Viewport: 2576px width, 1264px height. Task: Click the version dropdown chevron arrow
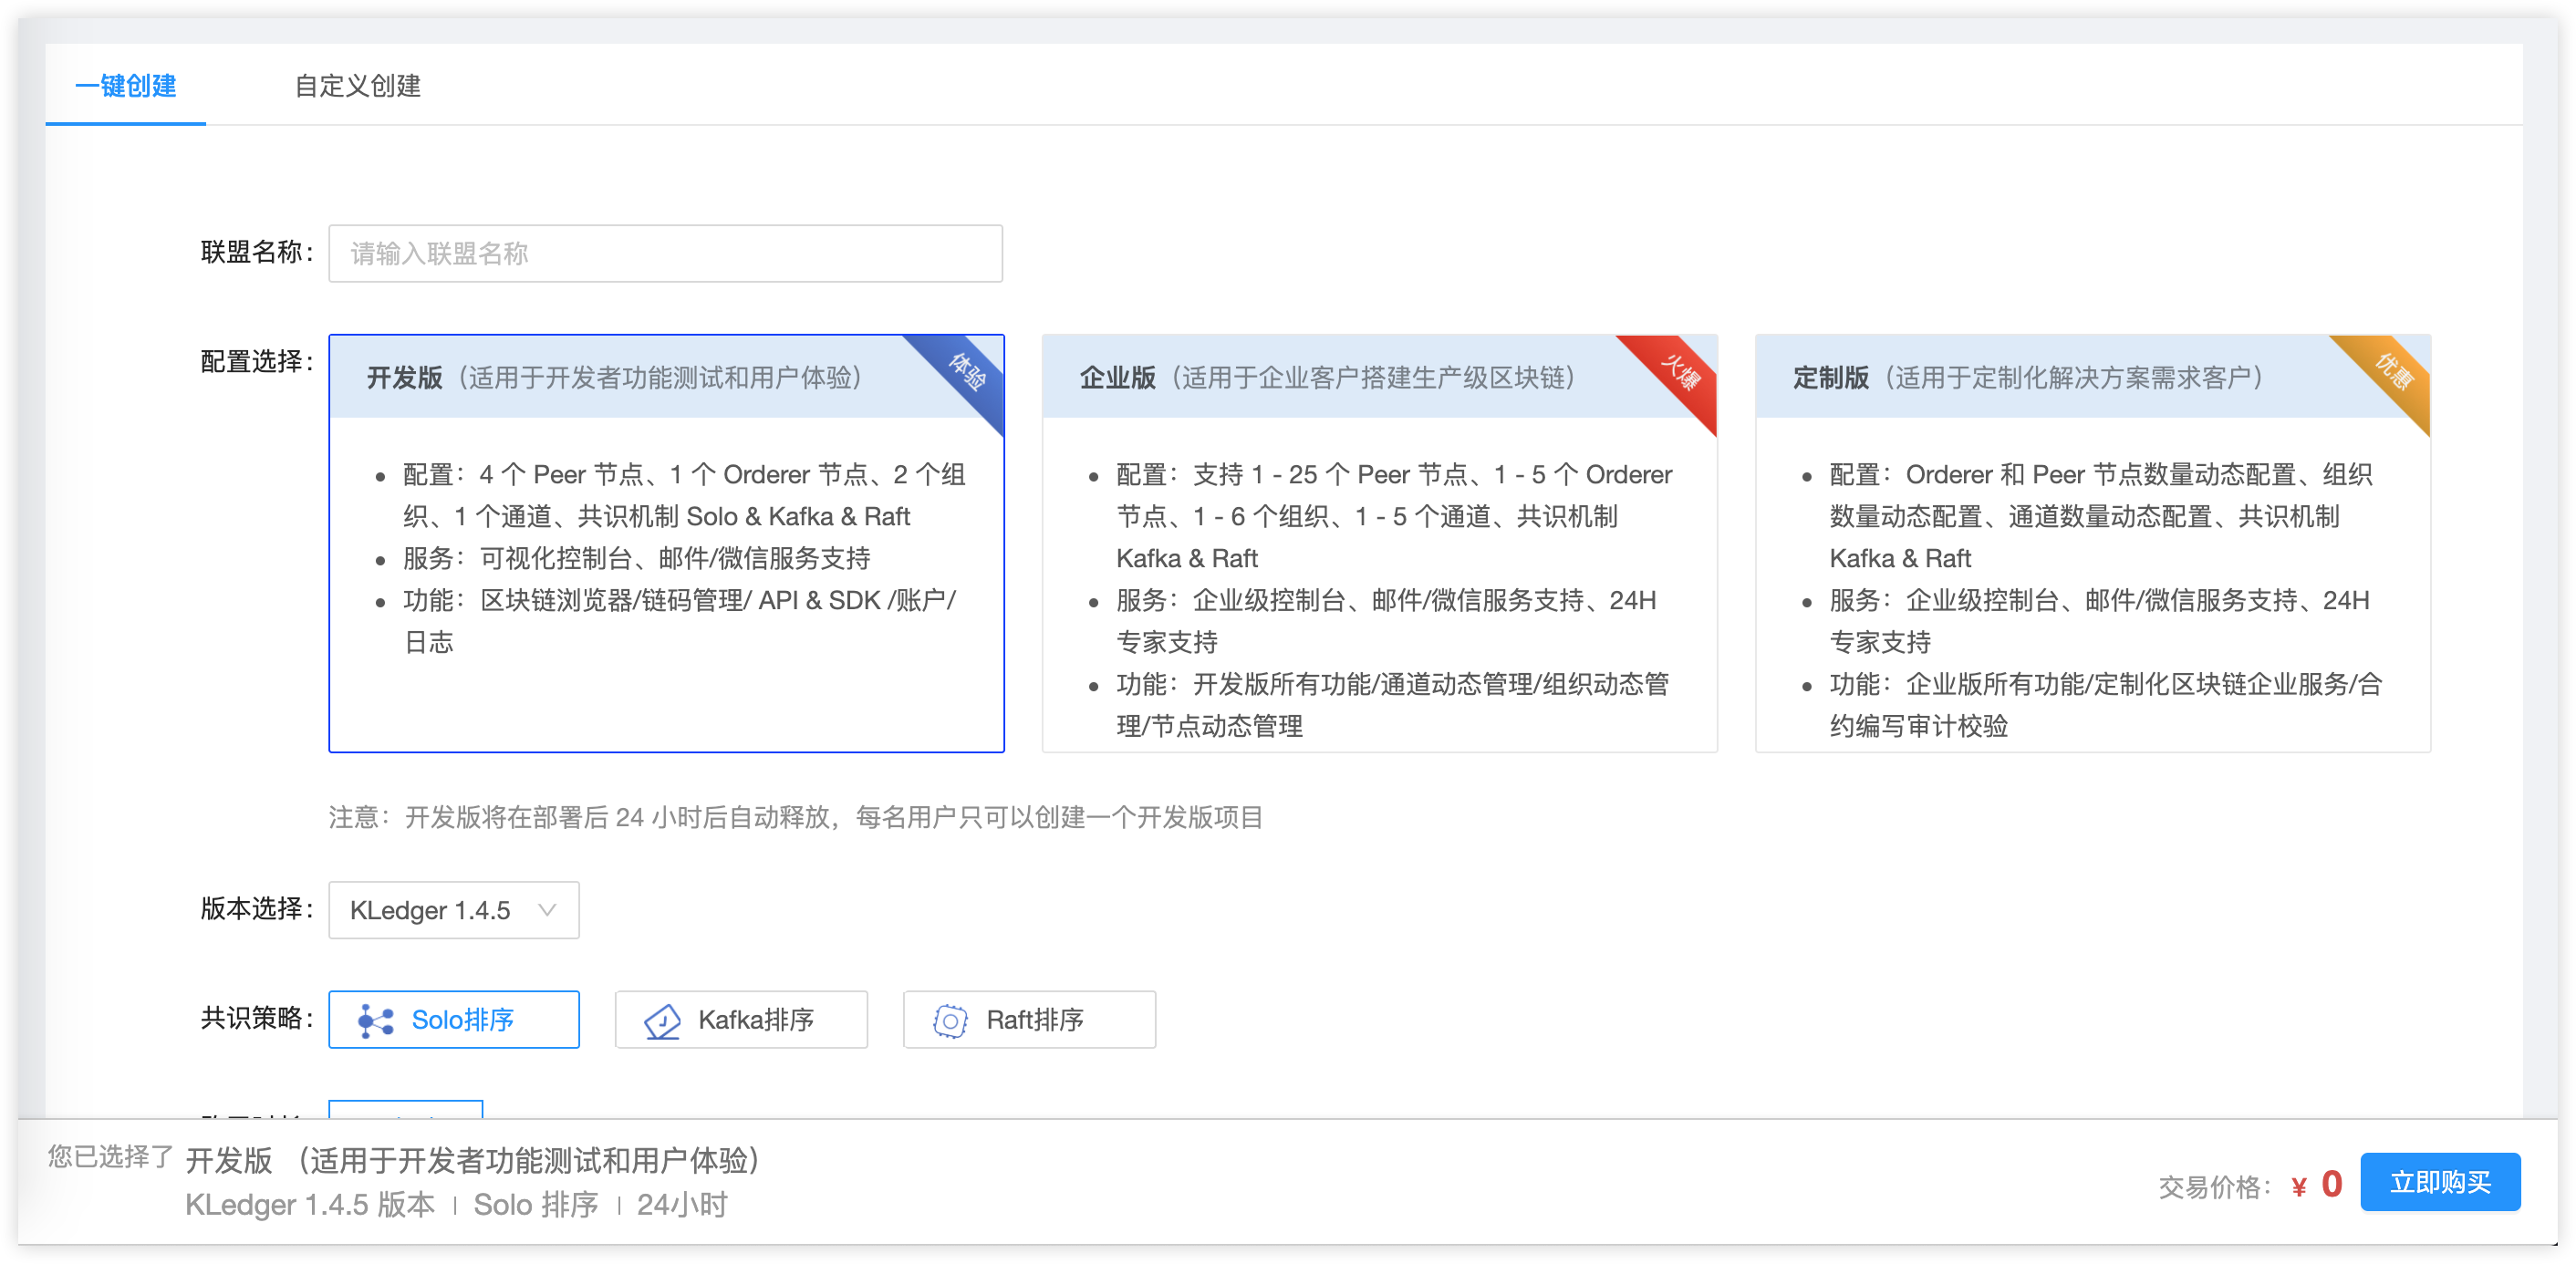[x=547, y=910]
